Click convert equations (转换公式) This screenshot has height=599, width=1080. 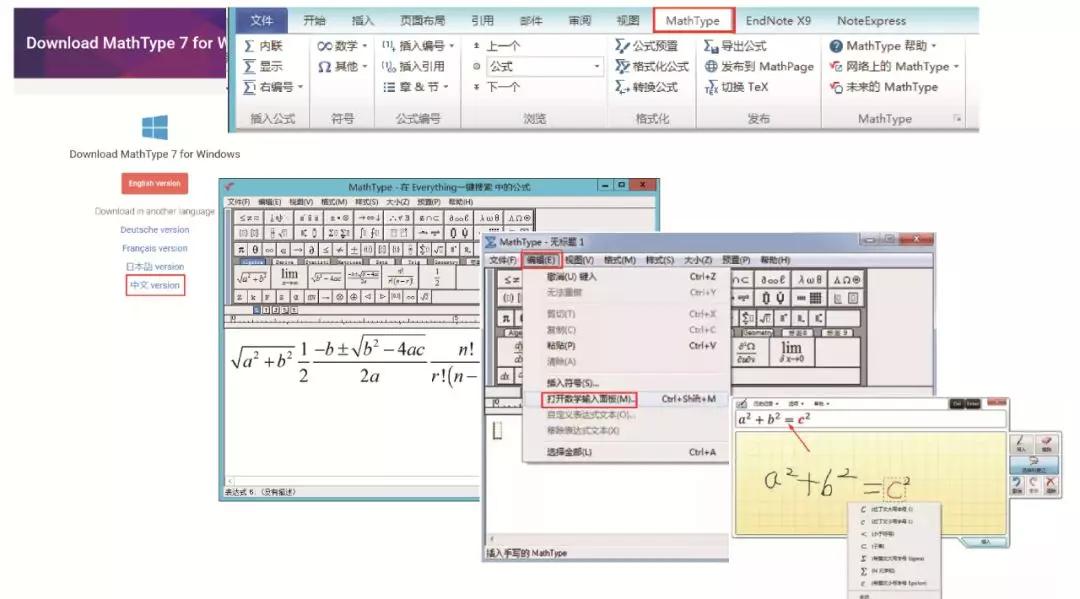coord(647,87)
